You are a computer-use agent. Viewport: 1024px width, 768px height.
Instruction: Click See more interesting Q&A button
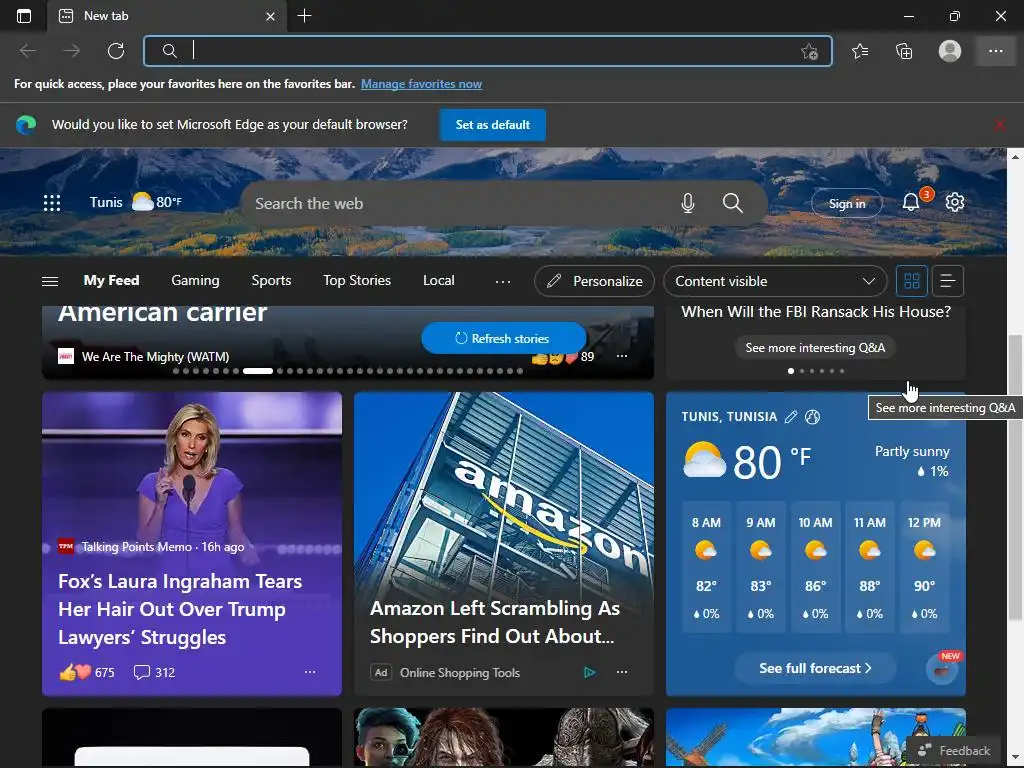[x=815, y=347]
